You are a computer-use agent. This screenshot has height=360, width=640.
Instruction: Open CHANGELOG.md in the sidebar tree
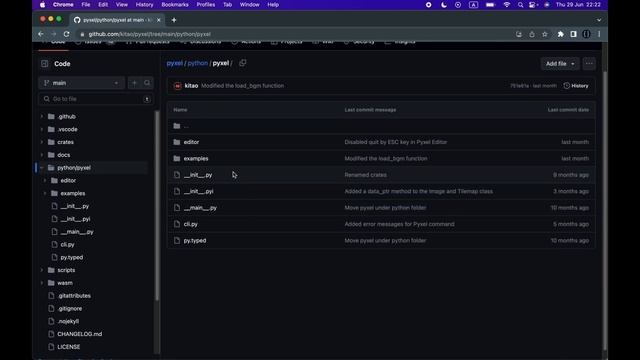click(80, 334)
